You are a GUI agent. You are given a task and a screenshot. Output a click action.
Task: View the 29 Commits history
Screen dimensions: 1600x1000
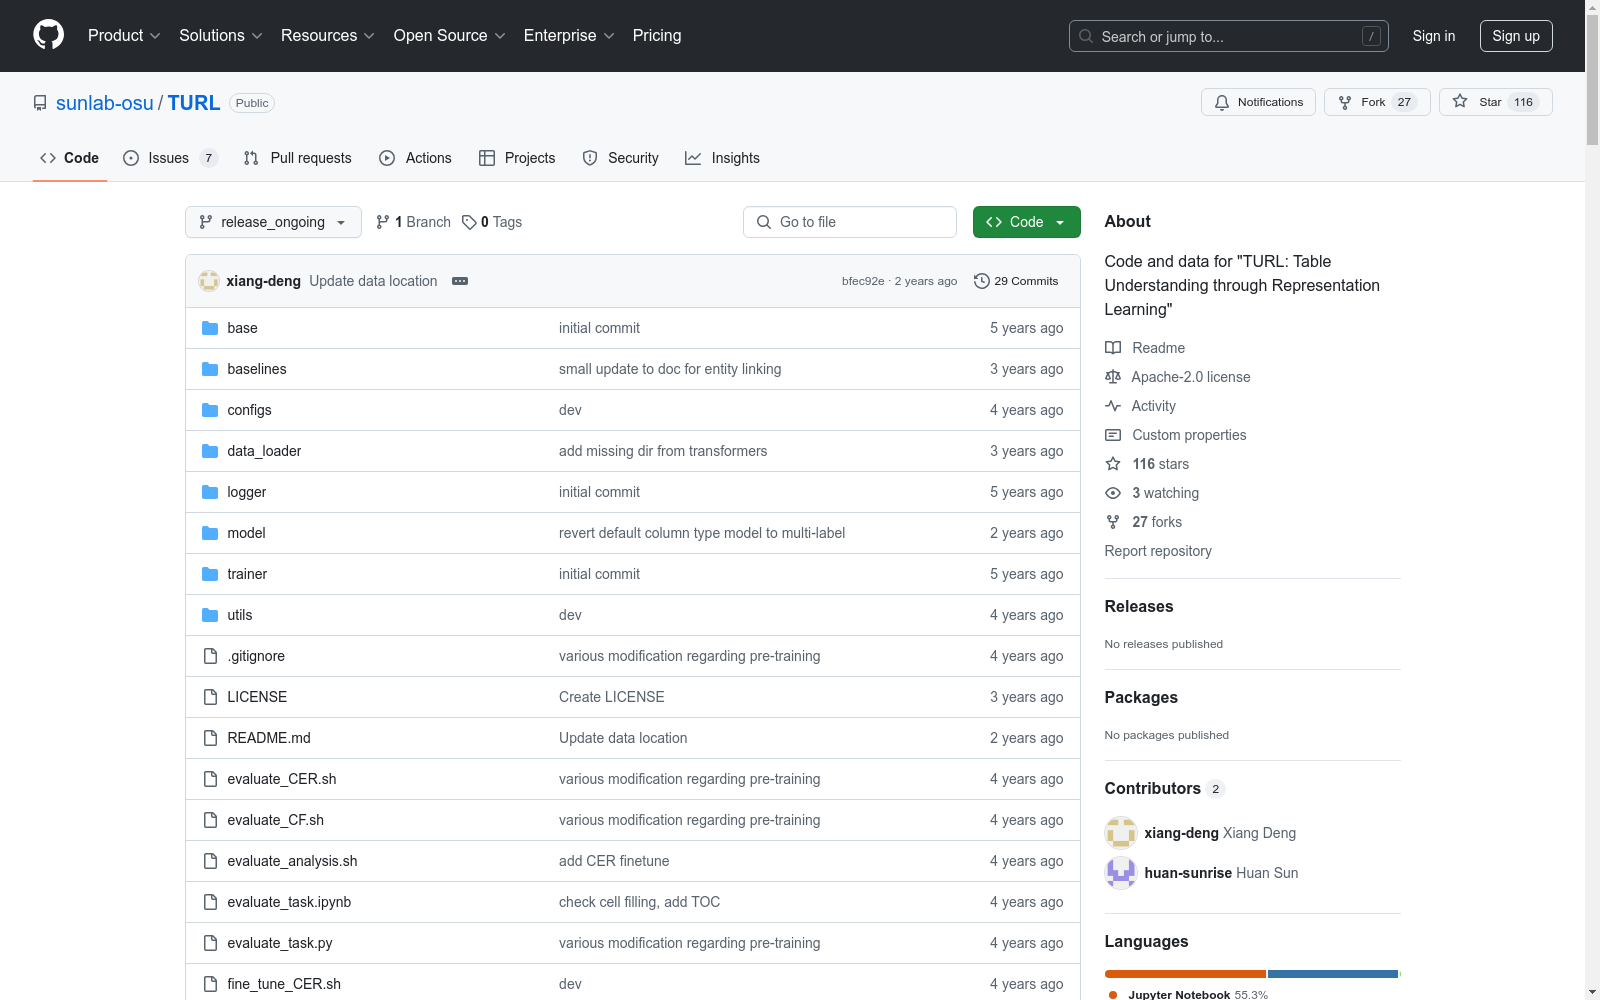[1016, 281]
